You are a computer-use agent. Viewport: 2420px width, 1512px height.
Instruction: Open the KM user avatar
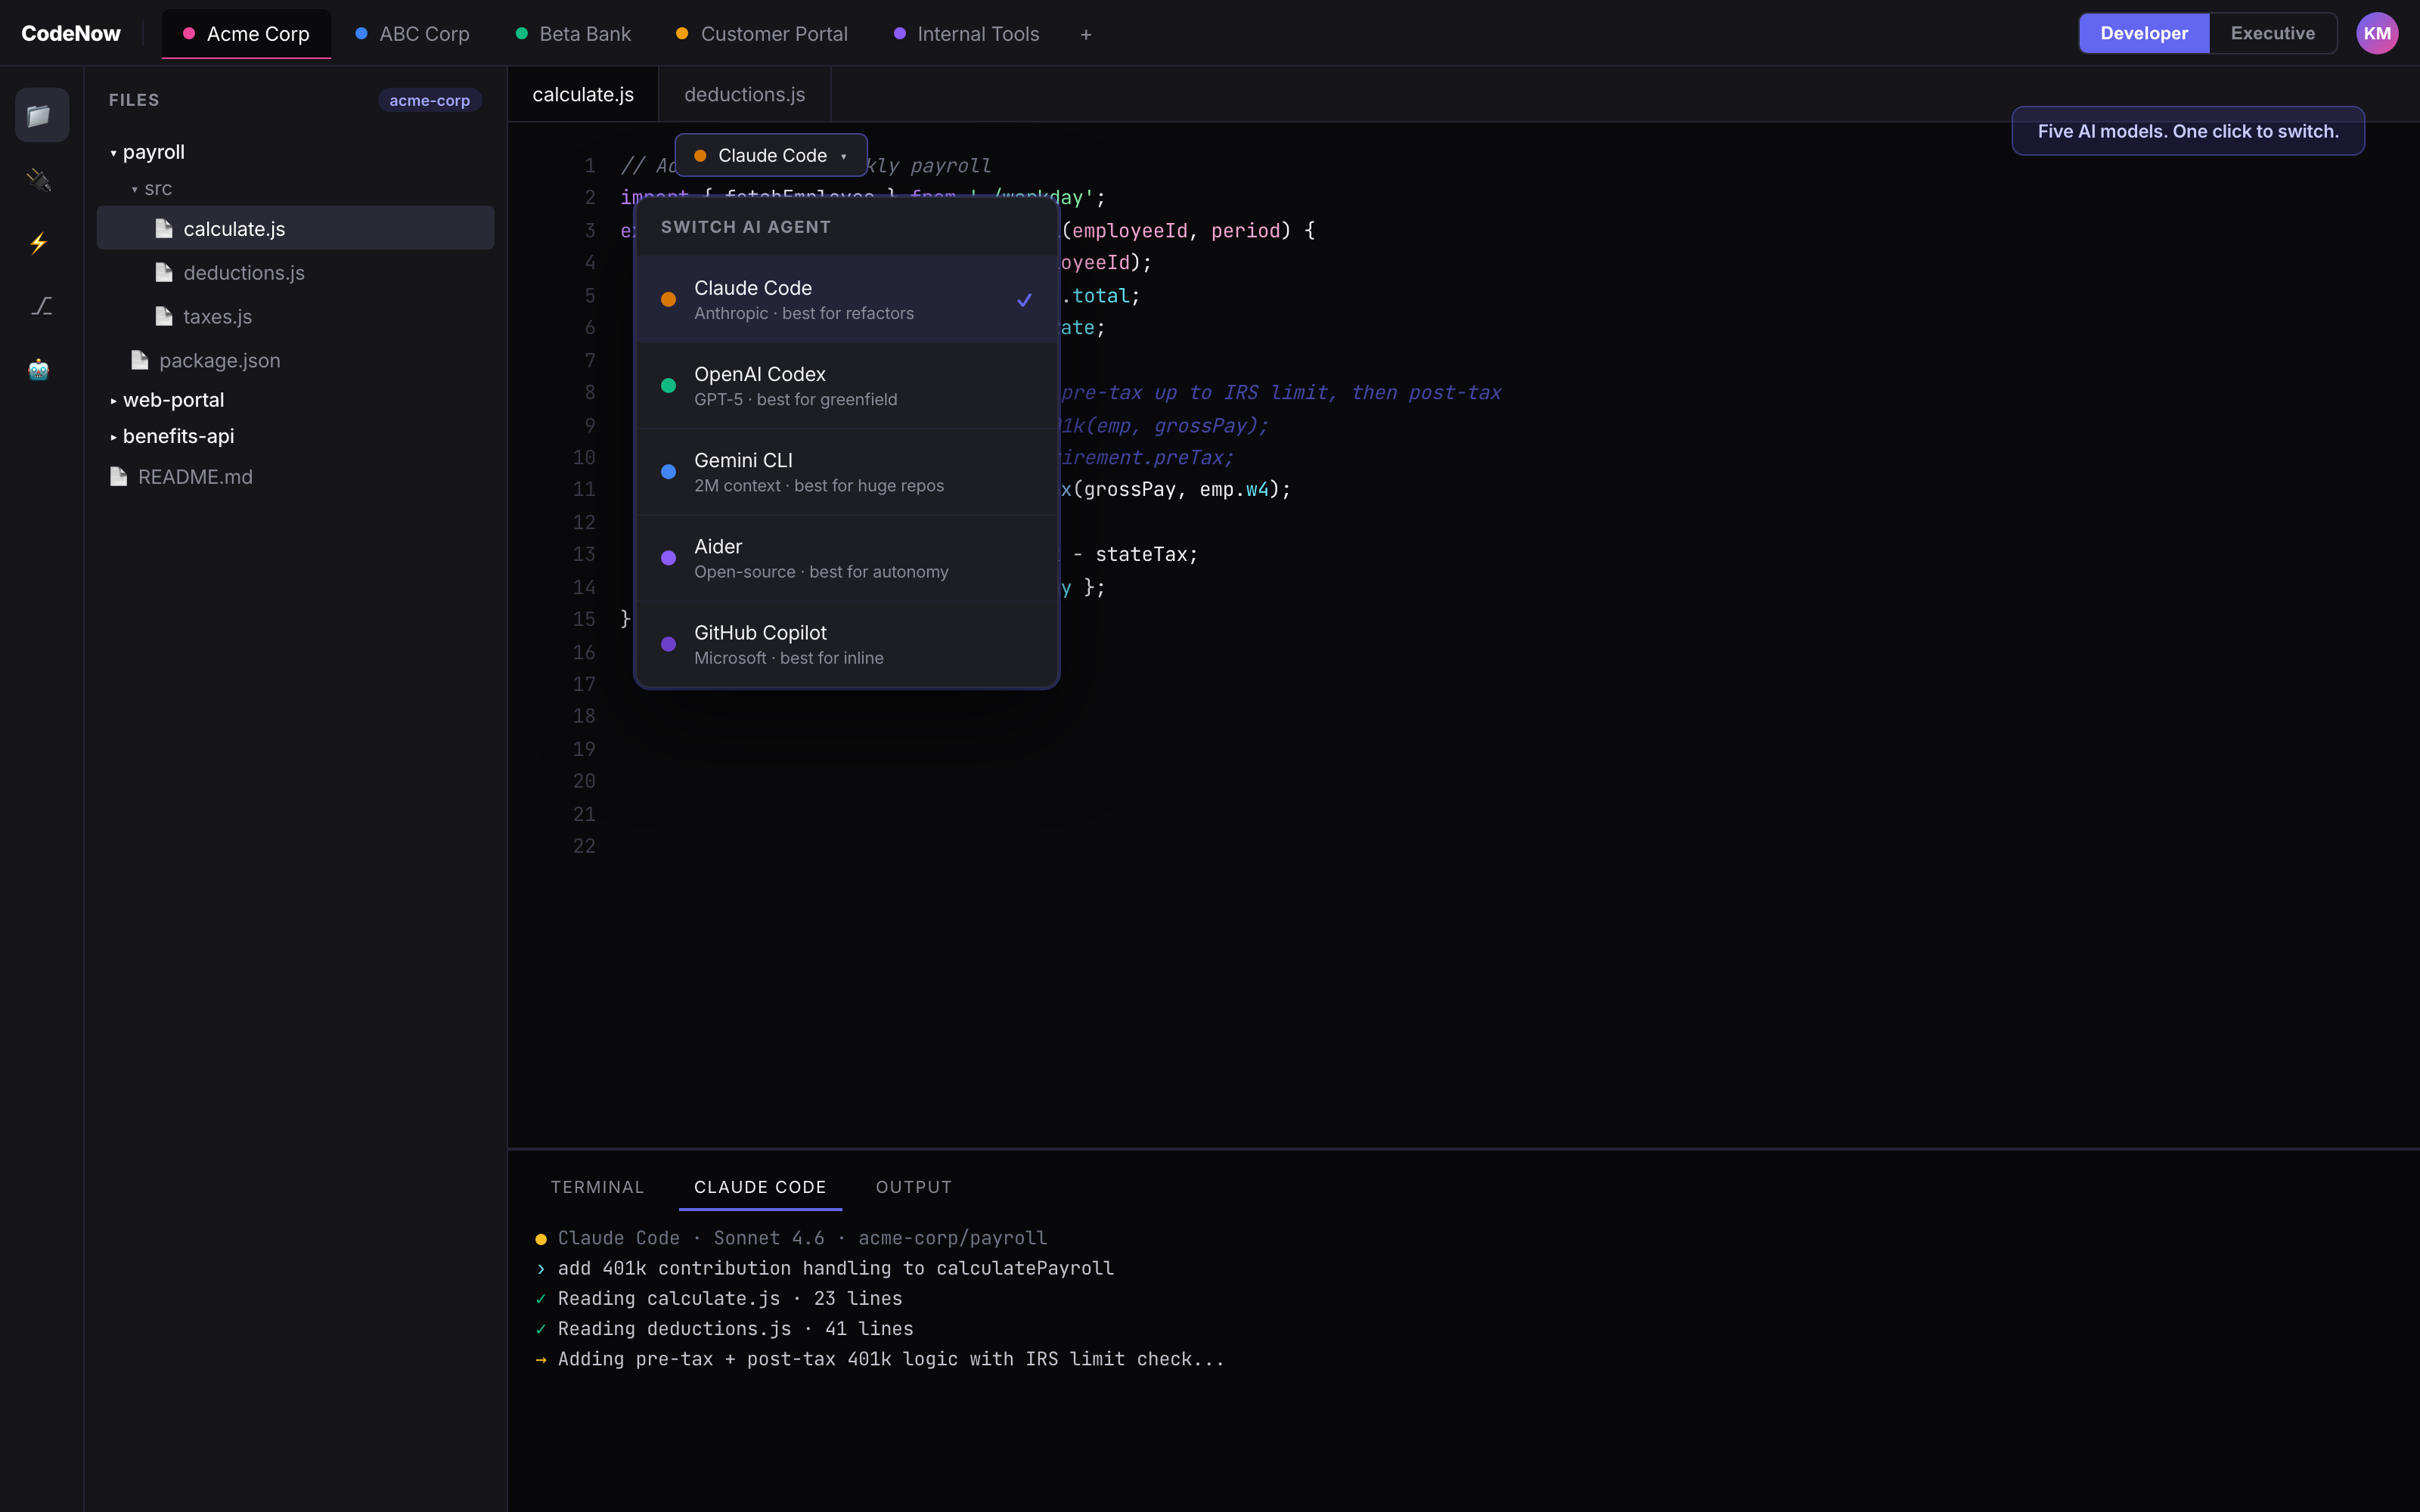pos(2377,33)
